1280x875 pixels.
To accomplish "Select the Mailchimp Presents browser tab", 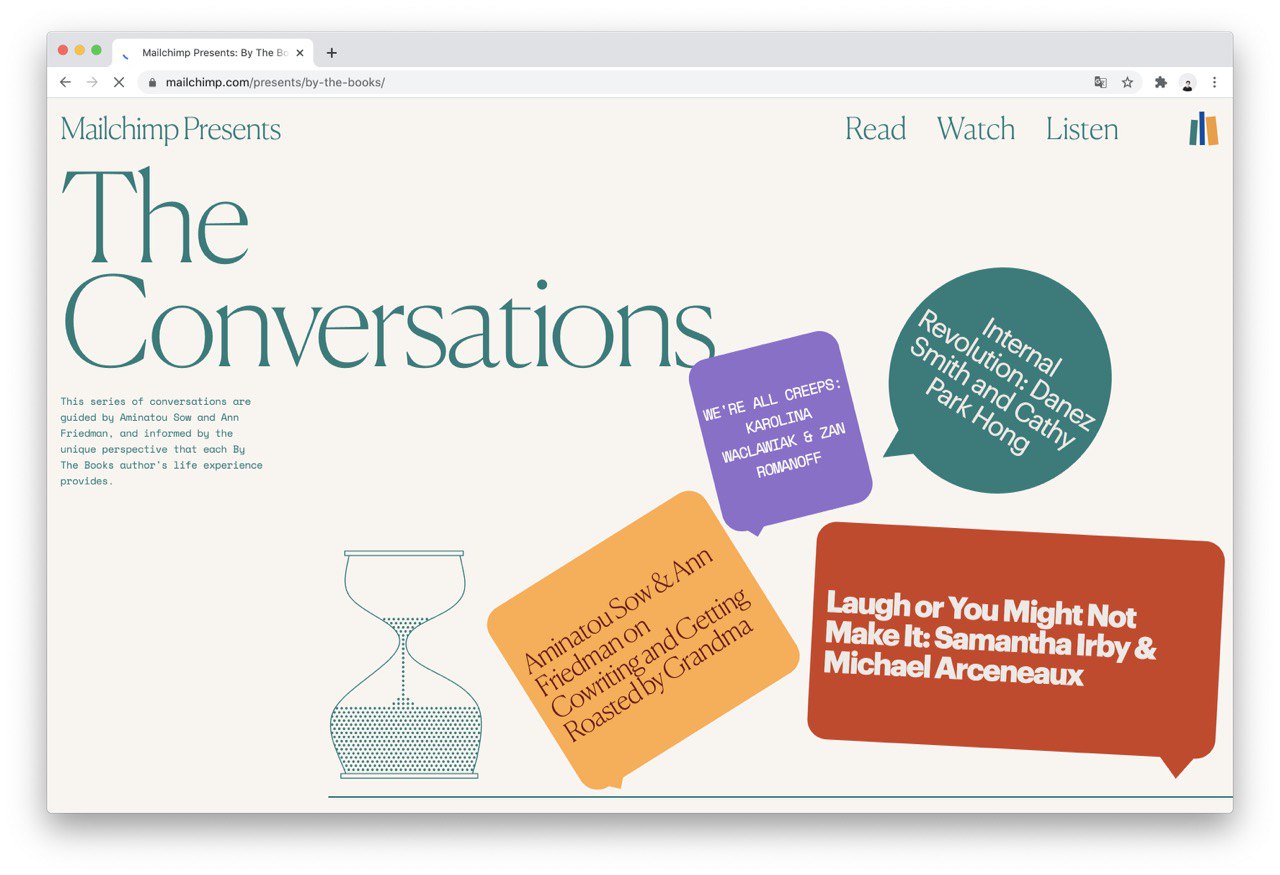I will 213,53.
